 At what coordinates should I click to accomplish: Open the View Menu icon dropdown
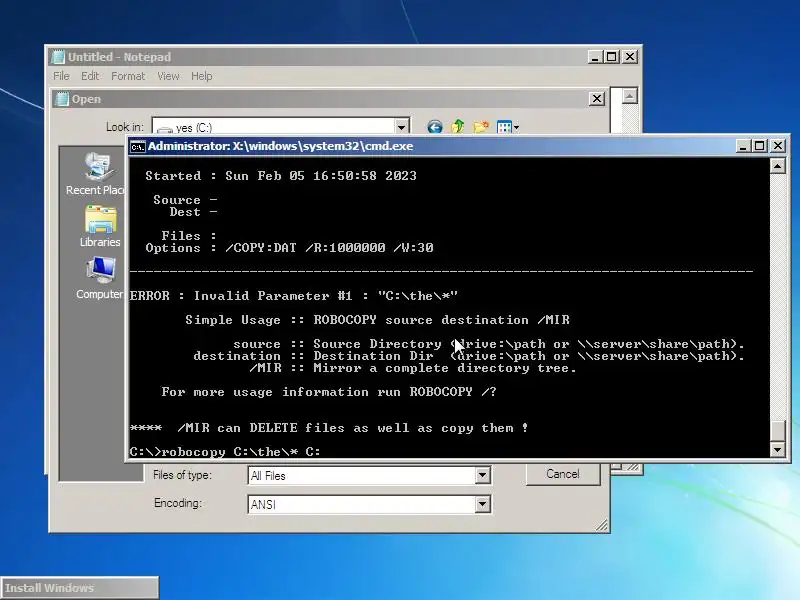coord(508,127)
